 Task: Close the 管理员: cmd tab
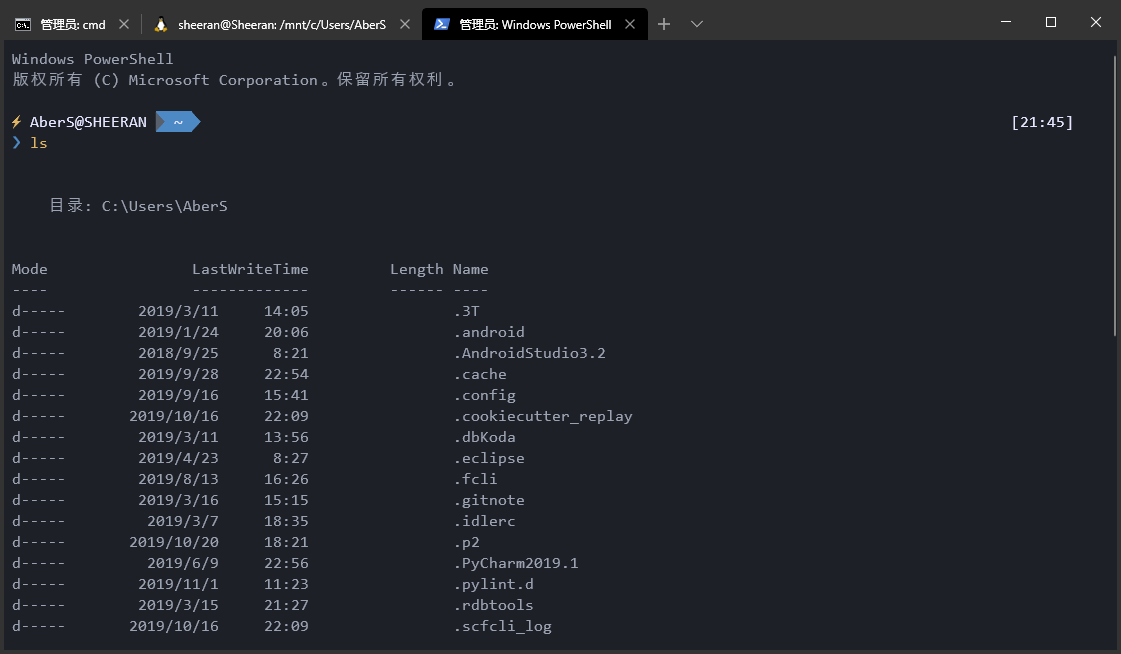tap(123, 24)
